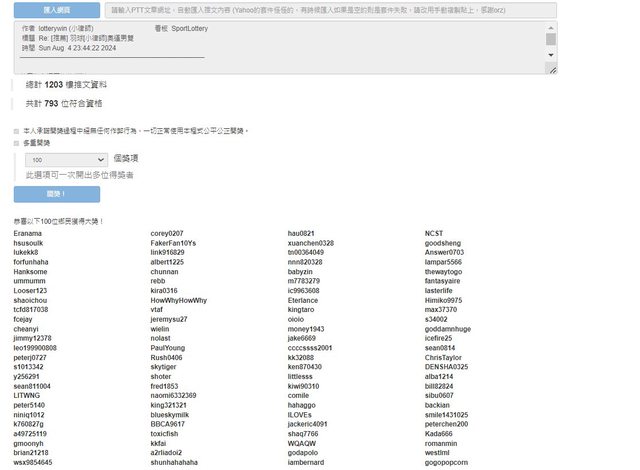Click the goodsheng winner entry
This screenshot has height=470, width=640.
pyautogui.click(x=443, y=243)
